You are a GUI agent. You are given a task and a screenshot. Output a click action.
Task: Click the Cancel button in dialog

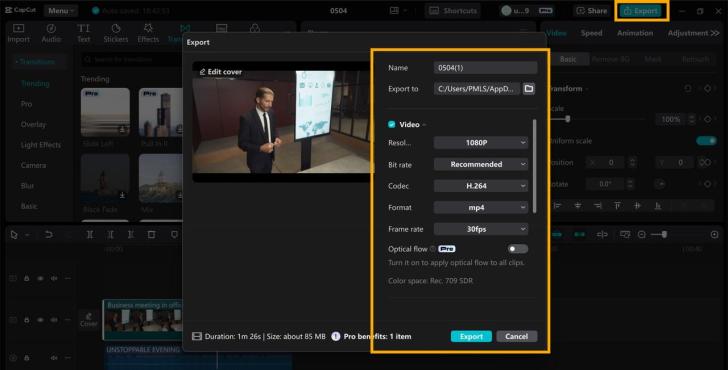tap(517, 336)
